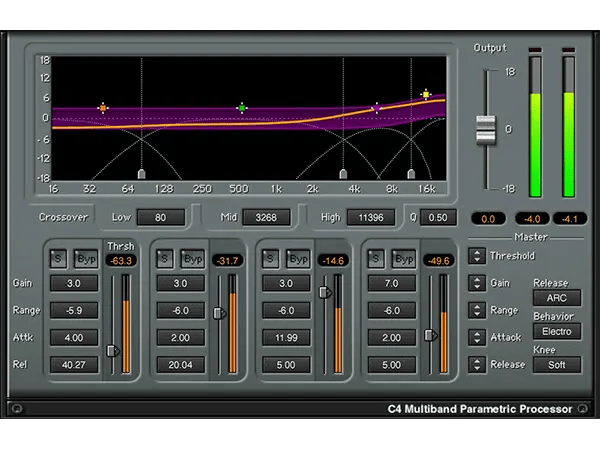
Task: Click the output level readout 0.0
Action: (488, 219)
